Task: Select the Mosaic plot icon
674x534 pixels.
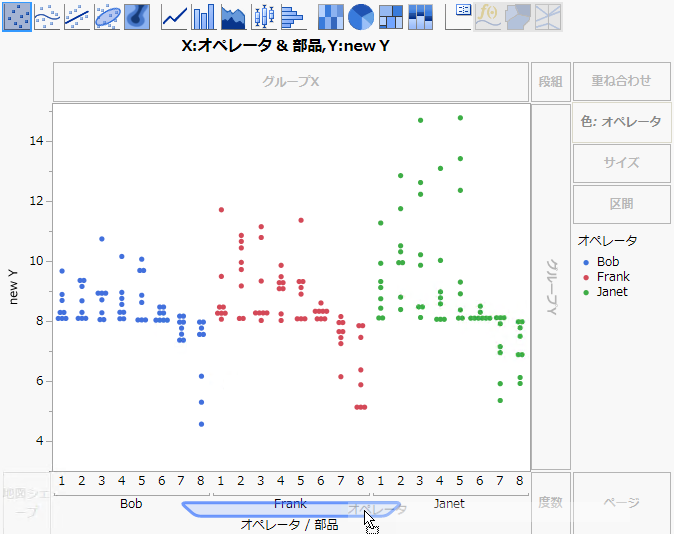Action: click(x=420, y=17)
